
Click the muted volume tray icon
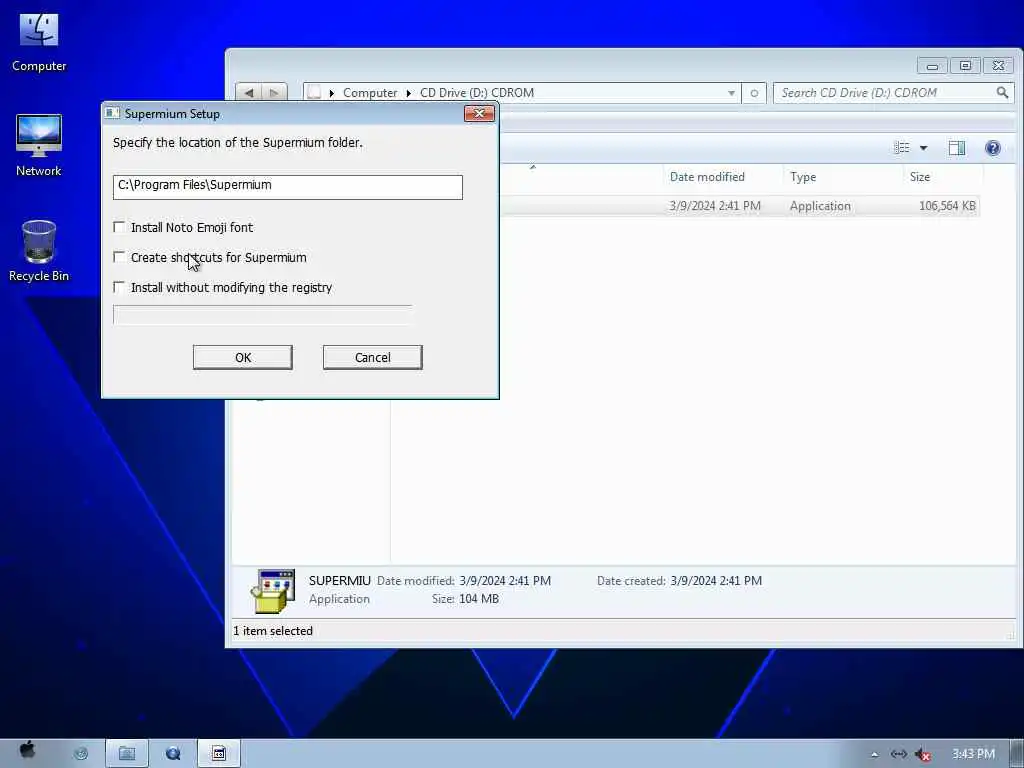point(923,754)
